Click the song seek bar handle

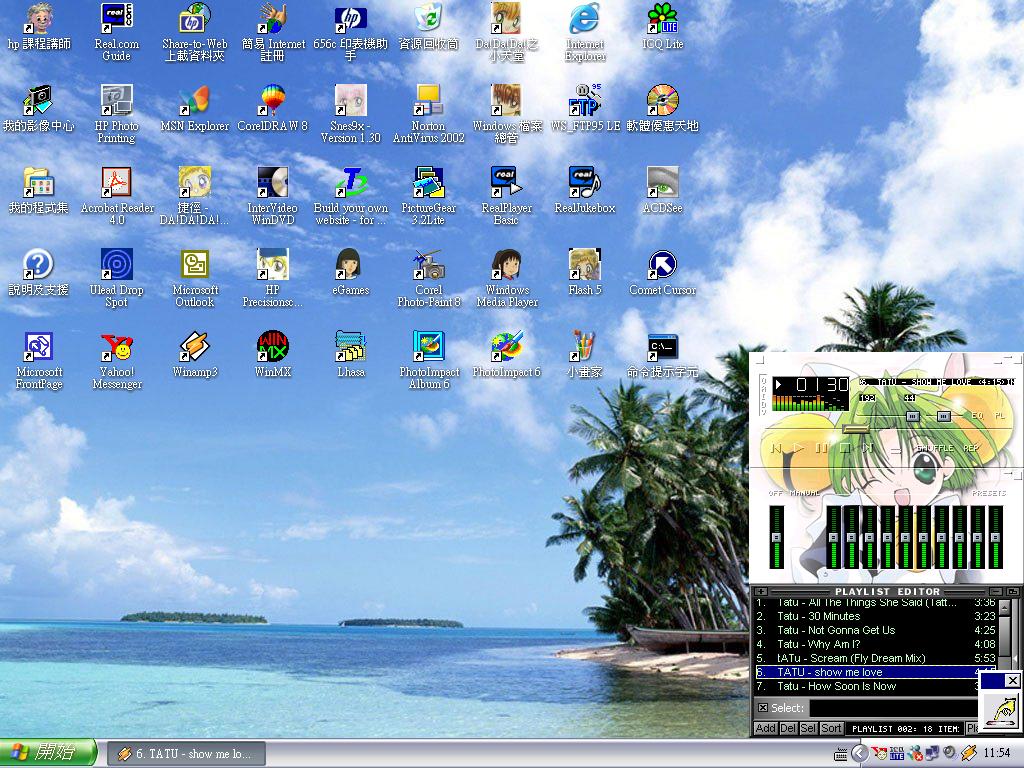(x=855, y=429)
